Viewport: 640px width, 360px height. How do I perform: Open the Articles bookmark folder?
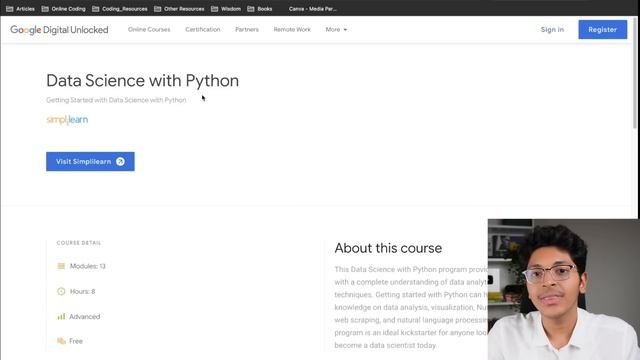pos(20,9)
